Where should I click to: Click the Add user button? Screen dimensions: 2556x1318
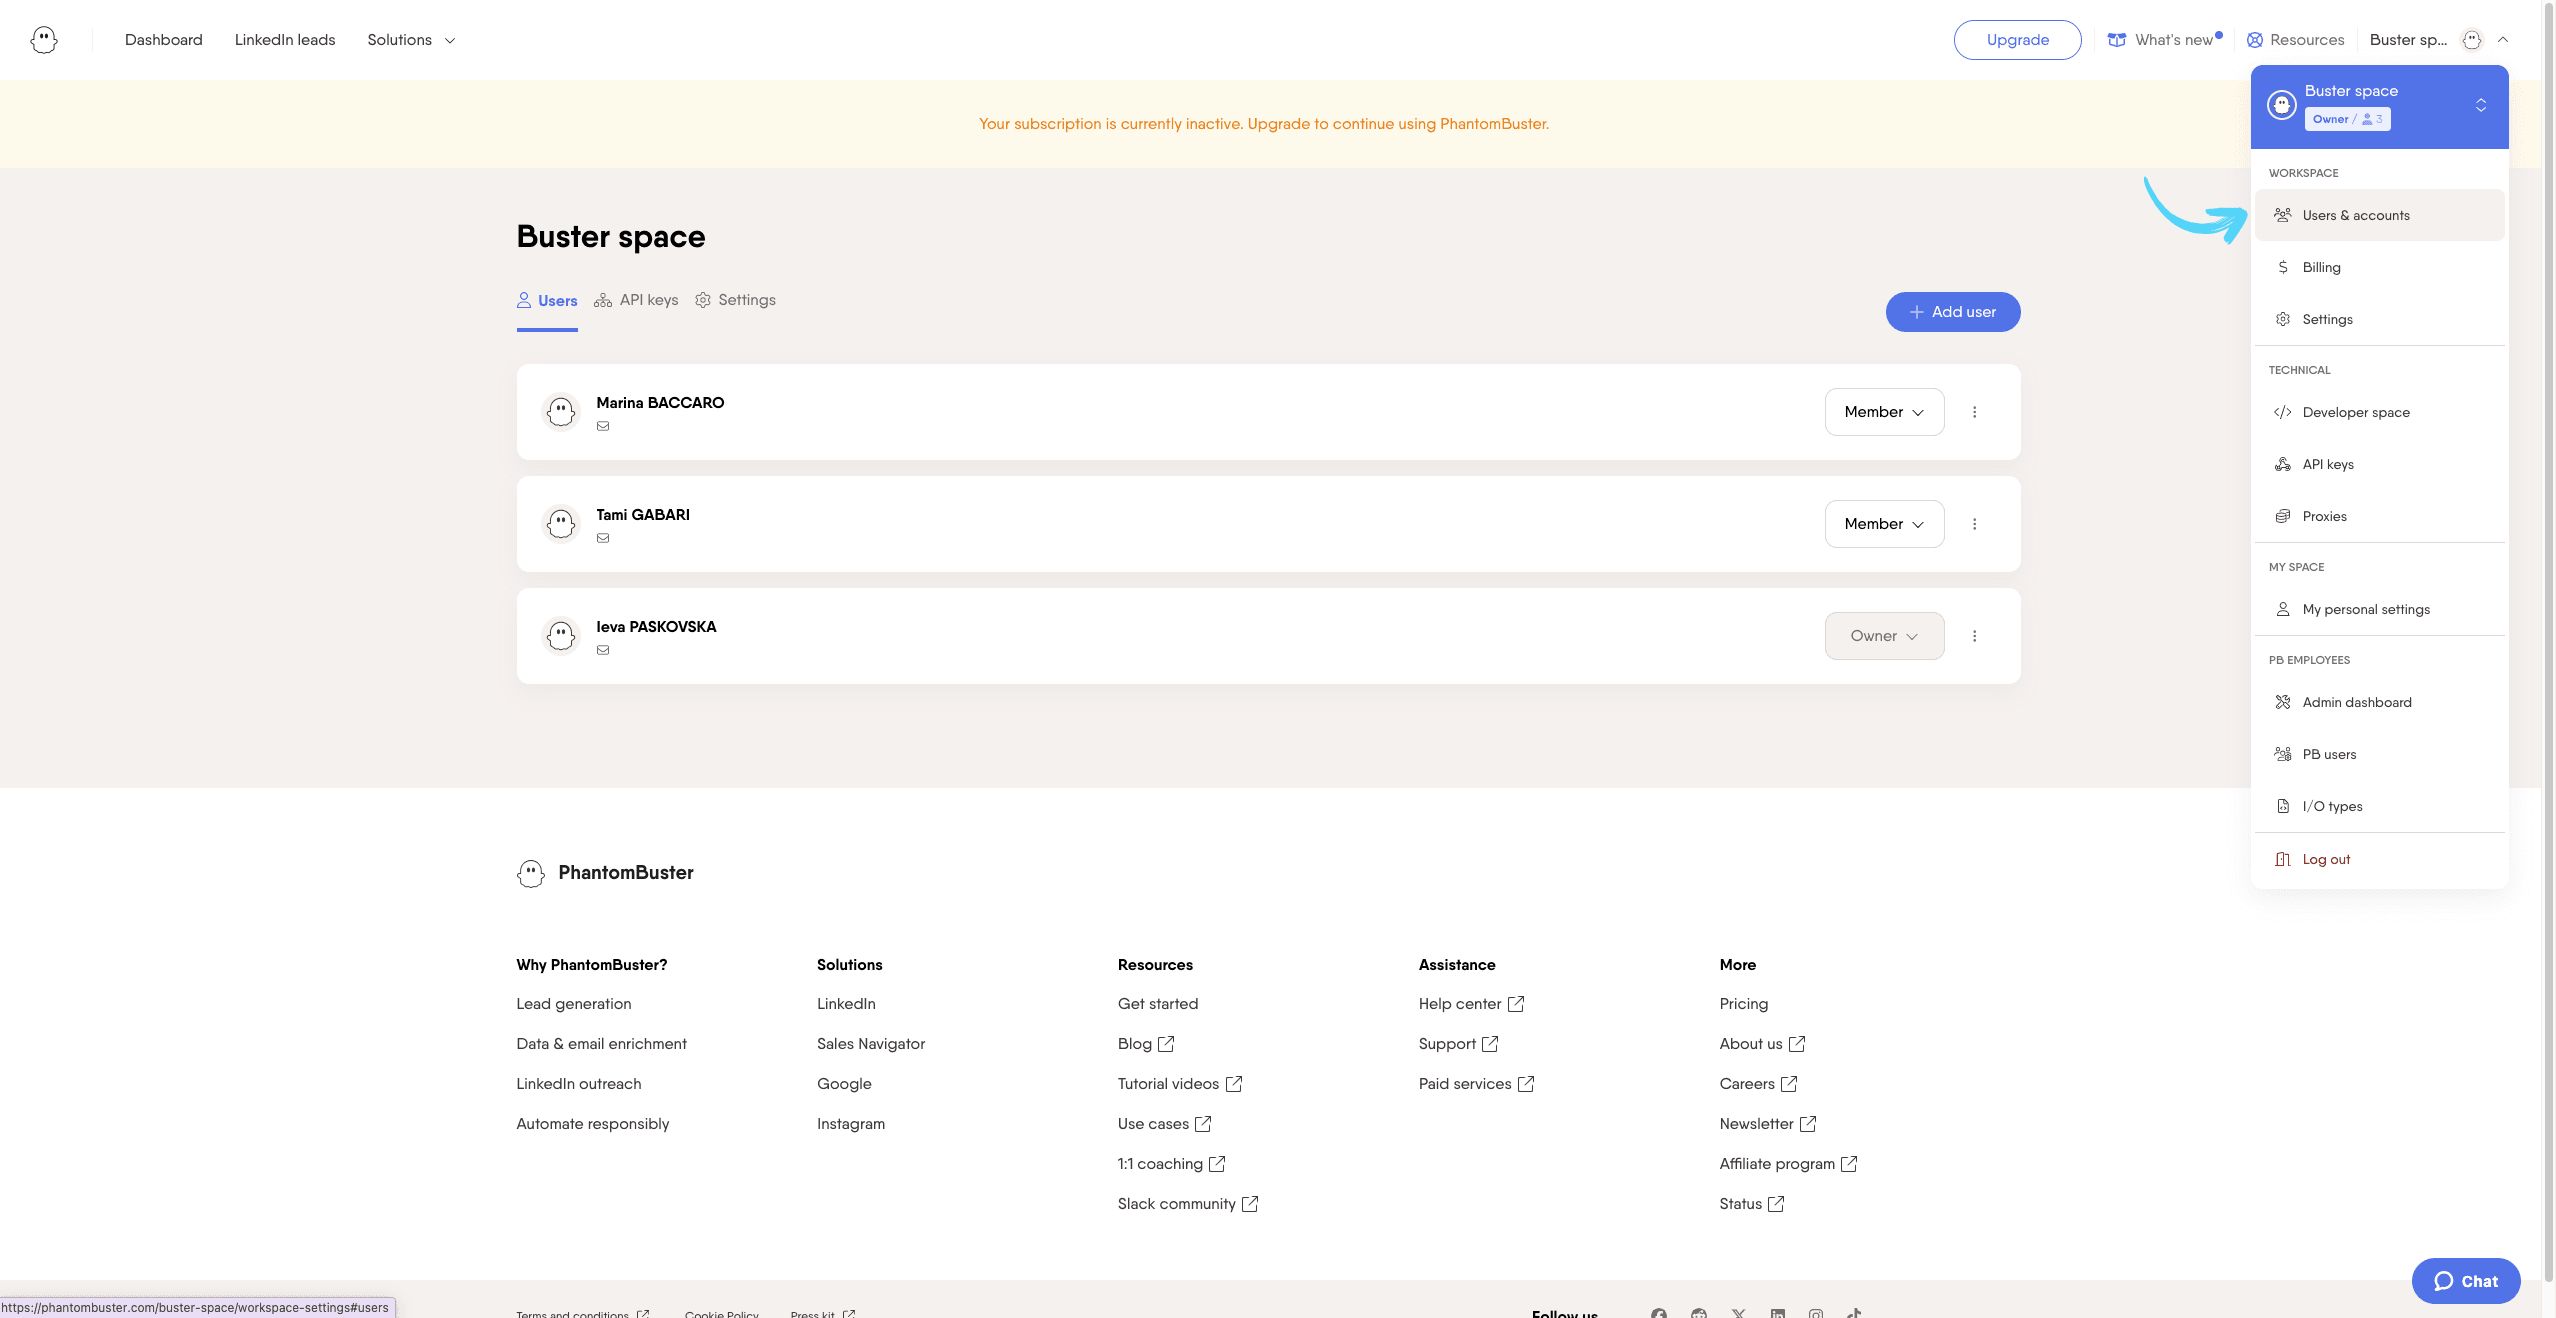click(1953, 312)
